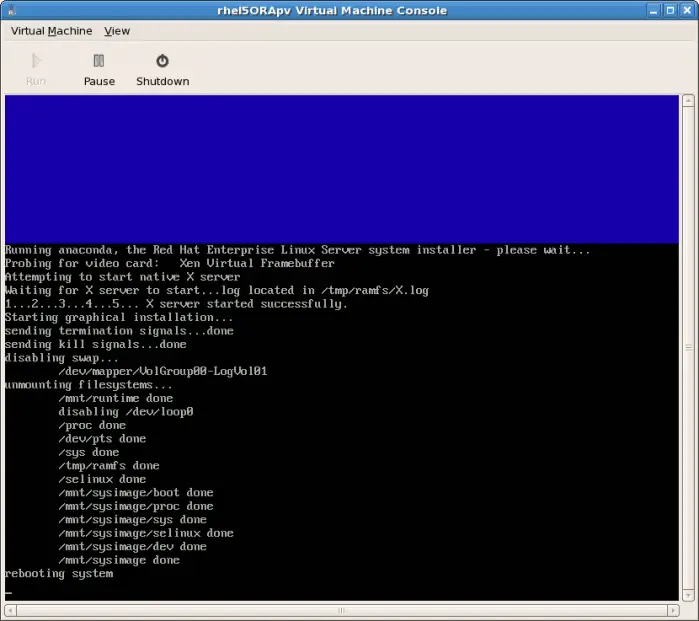Open the Virtual Machine menu

point(51,31)
